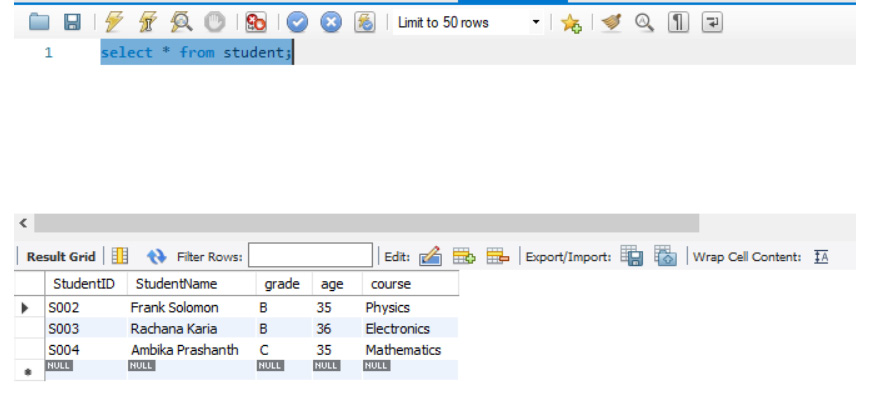Delete selected rows icon
This screenshot has height=418, width=870.
[498, 256]
